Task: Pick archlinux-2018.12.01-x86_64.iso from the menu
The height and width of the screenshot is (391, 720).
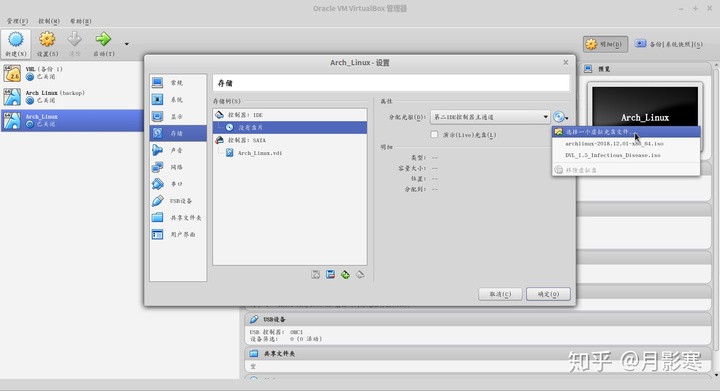Action: (626, 144)
